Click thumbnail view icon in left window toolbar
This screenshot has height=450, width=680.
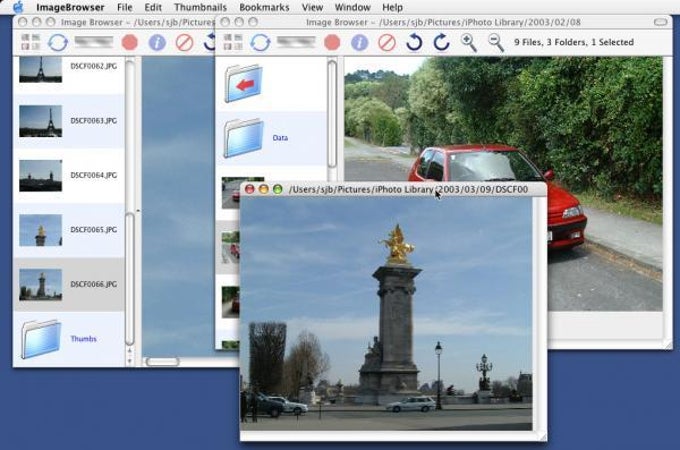coord(30,42)
